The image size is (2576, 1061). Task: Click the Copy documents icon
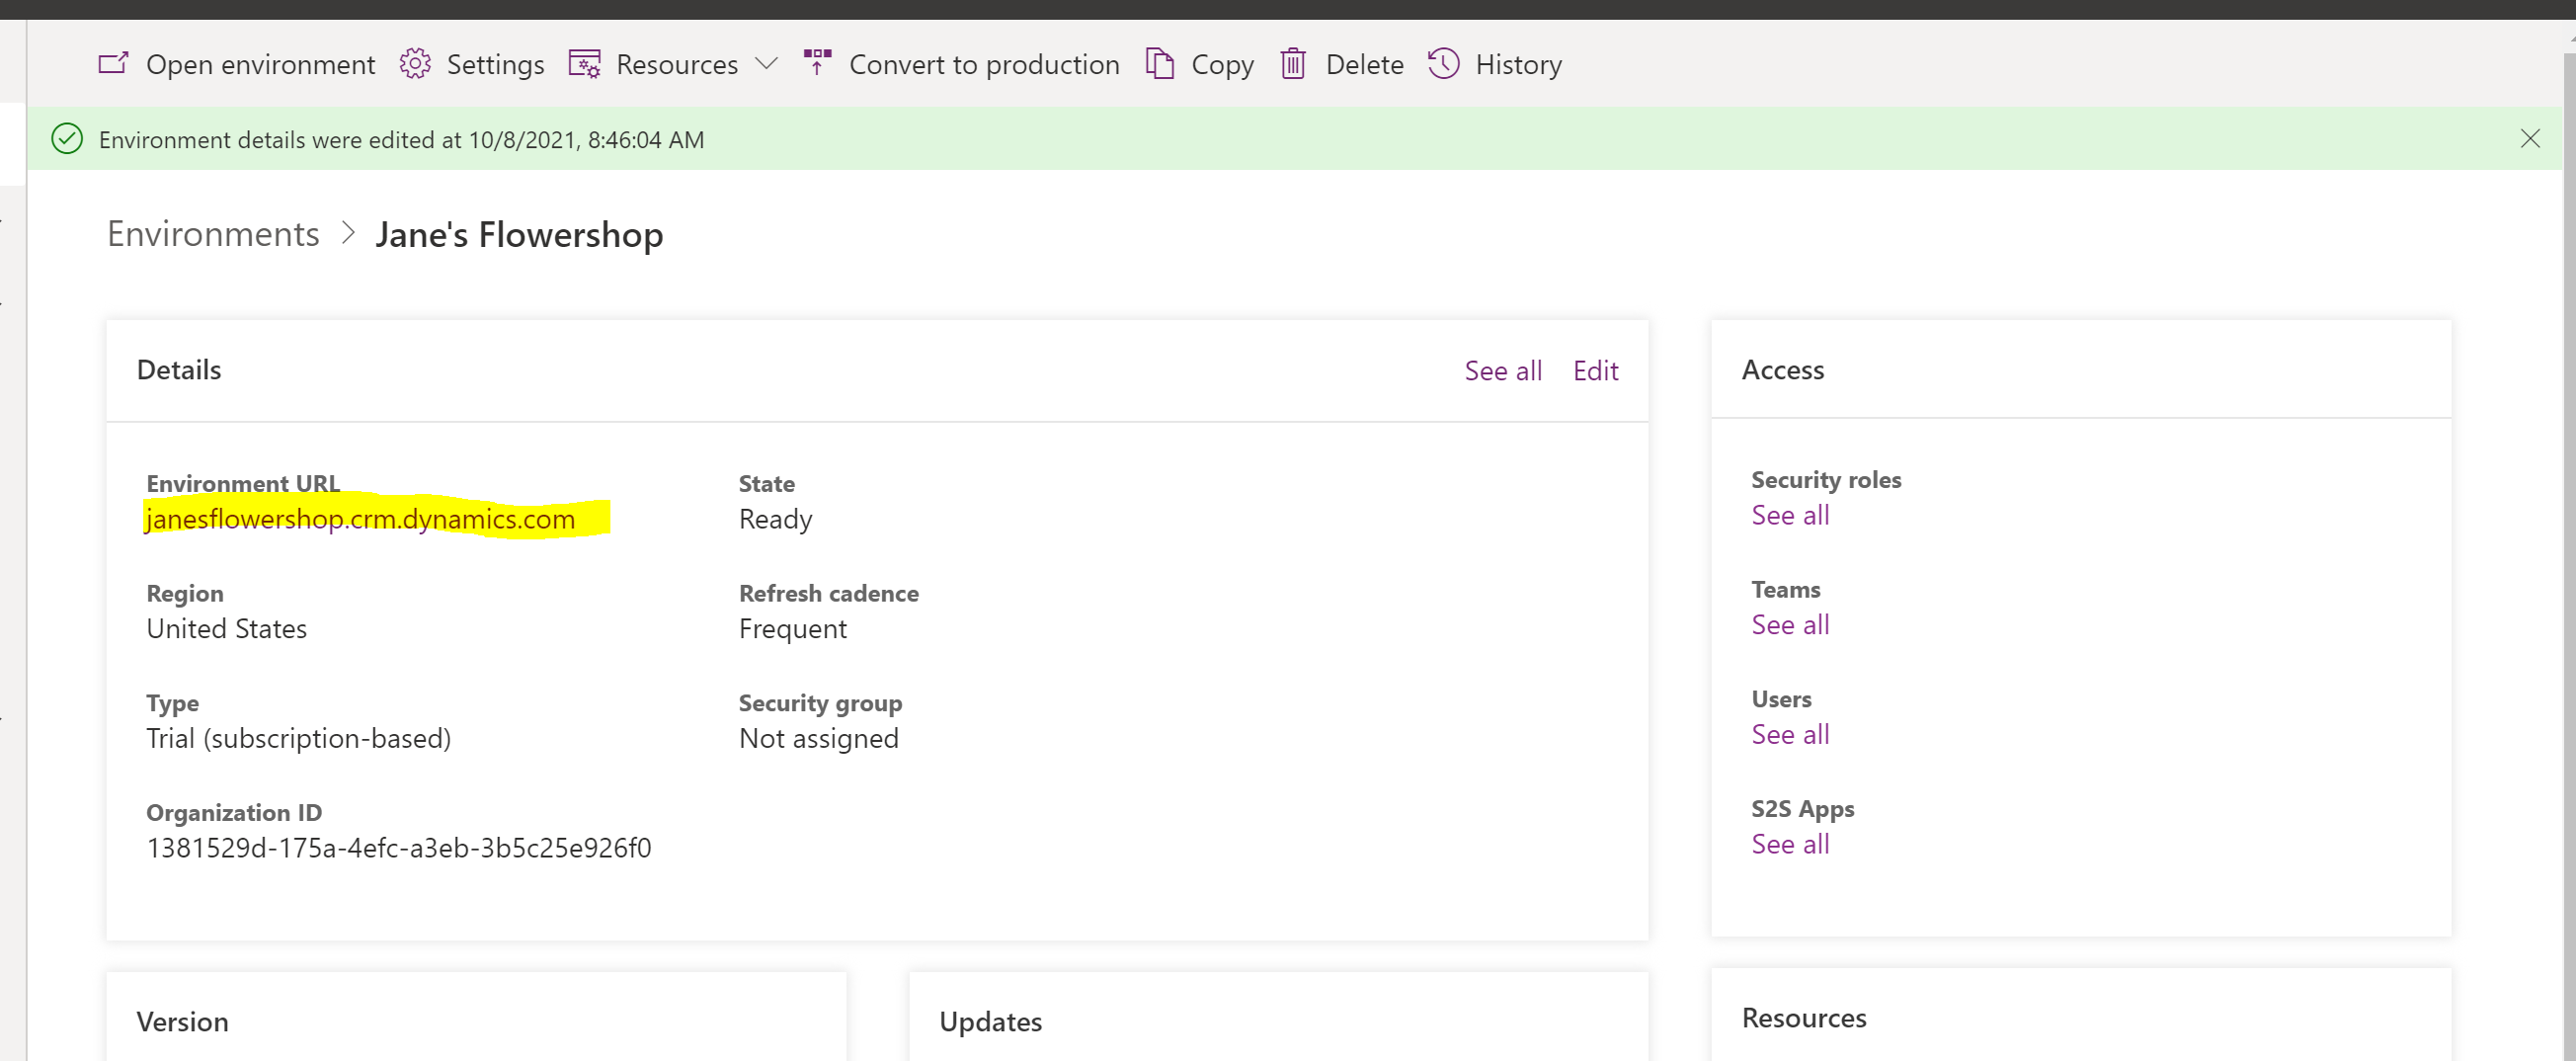point(1160,64)
